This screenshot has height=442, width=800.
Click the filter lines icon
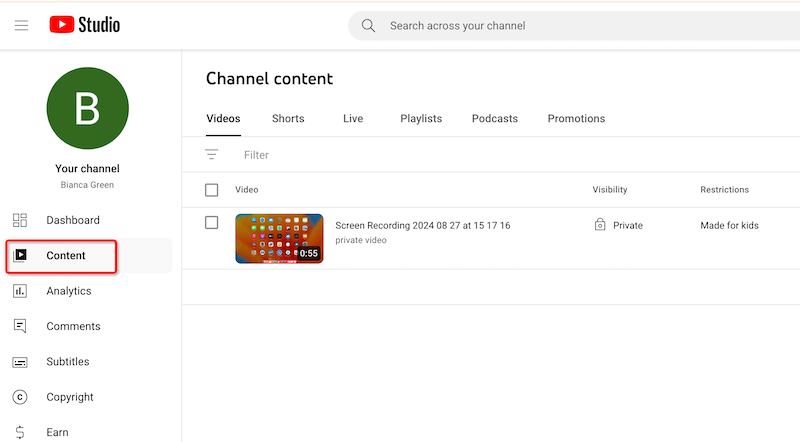[211, 155]
